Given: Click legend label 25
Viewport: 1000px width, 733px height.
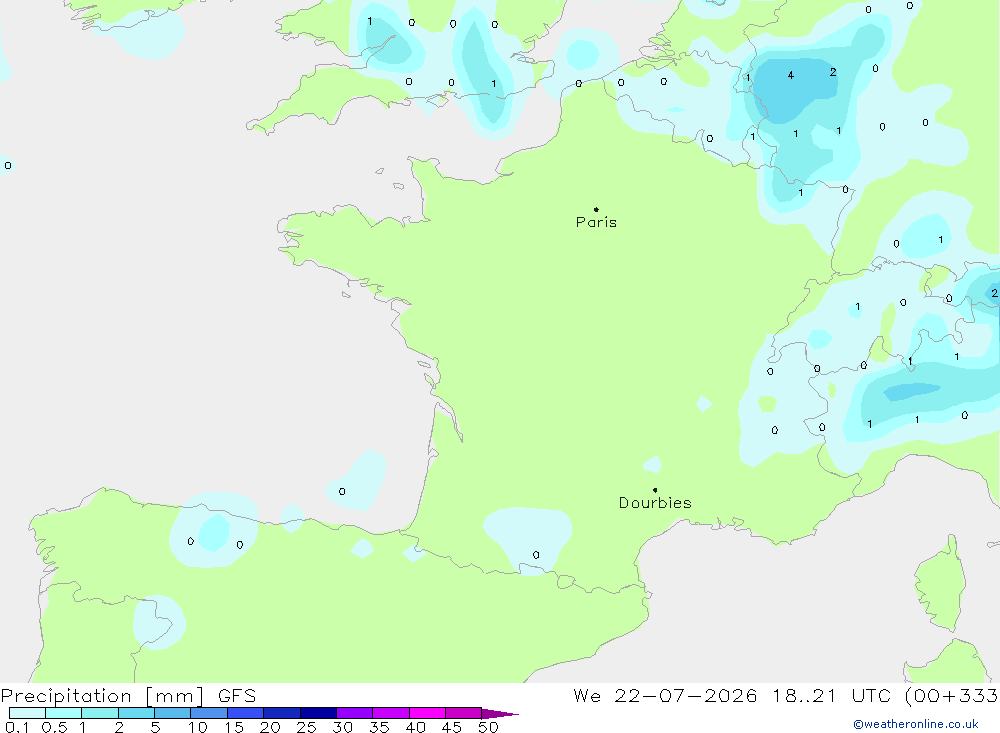Looking at the screenshot, I should click(306, 727).
